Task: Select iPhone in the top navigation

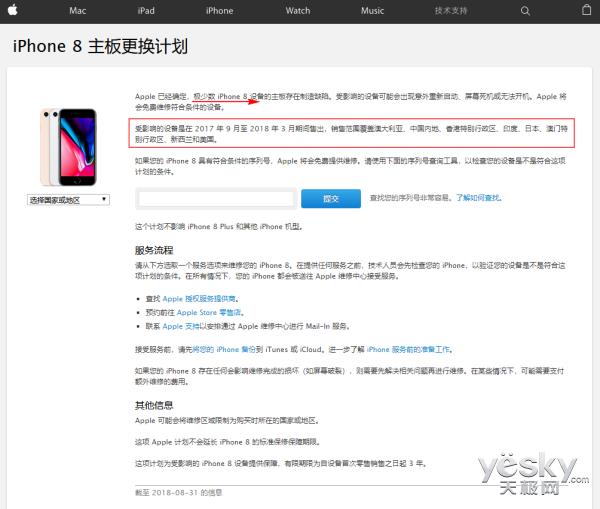Action: [x=219, y=10]
